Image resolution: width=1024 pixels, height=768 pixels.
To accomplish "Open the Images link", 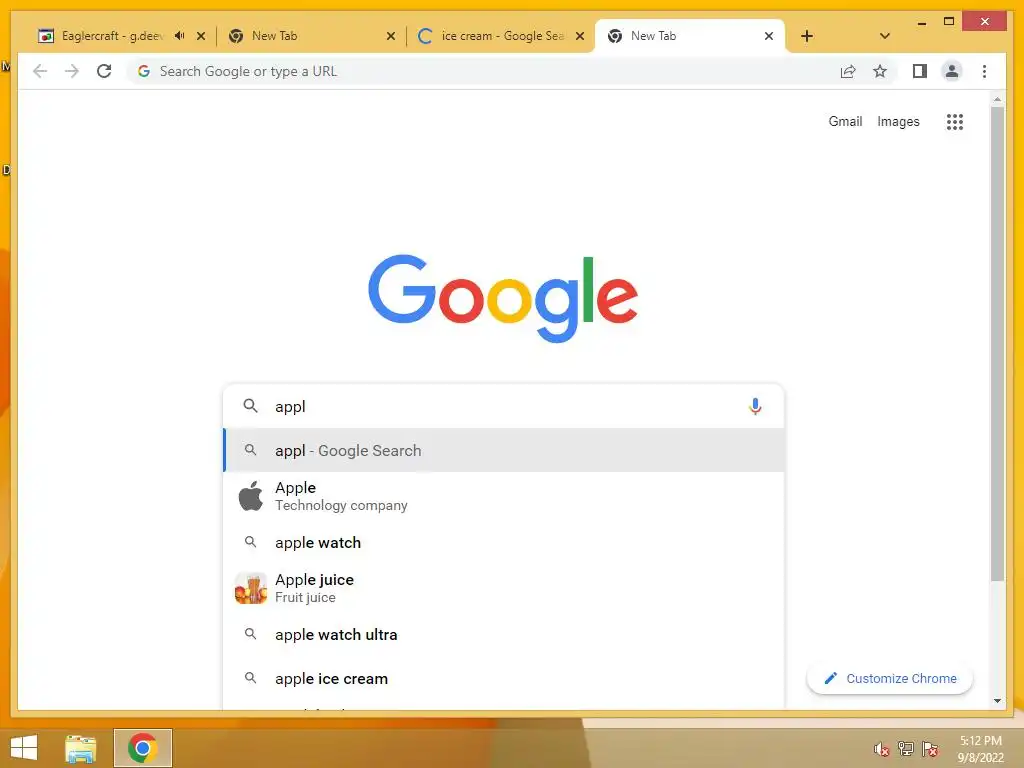I will (x=898, y=121).
